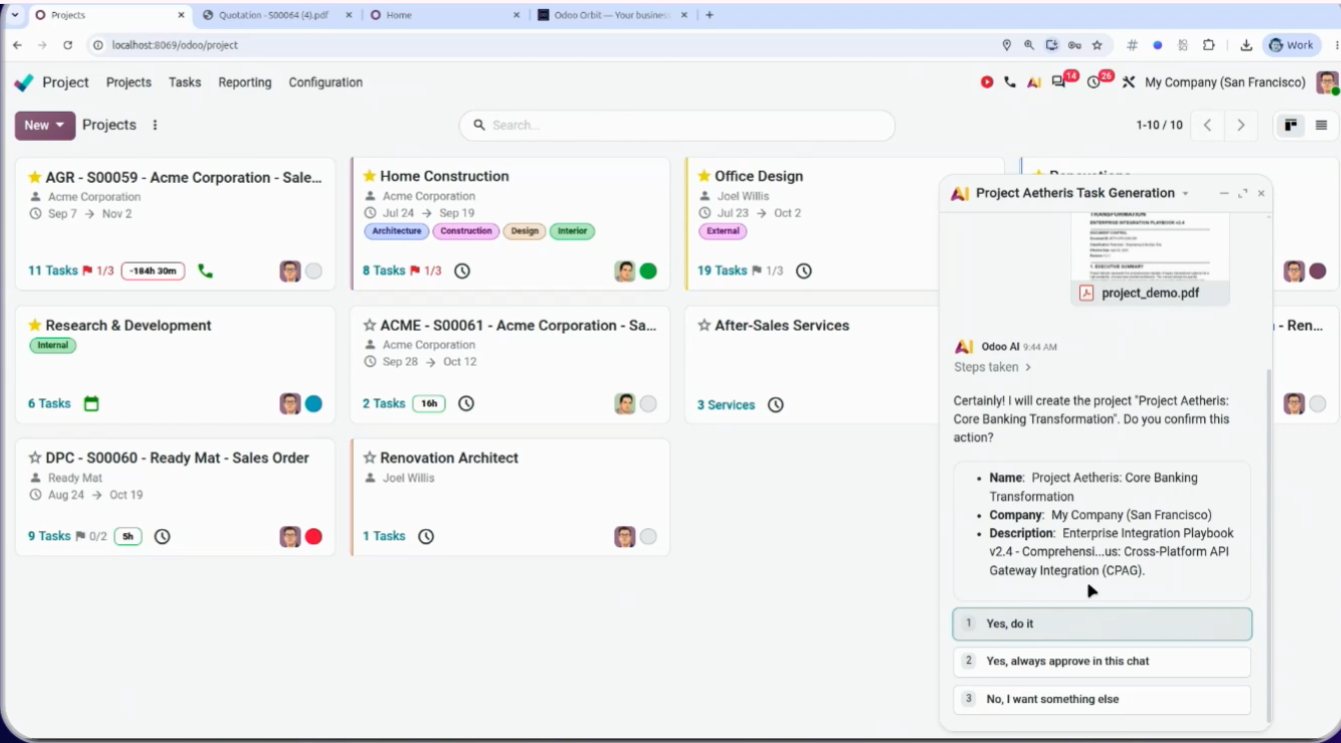The height and width of the screenshot is (743, 1341).
Task: Choose Yes, always approve in this chat
Action: 1102,662
